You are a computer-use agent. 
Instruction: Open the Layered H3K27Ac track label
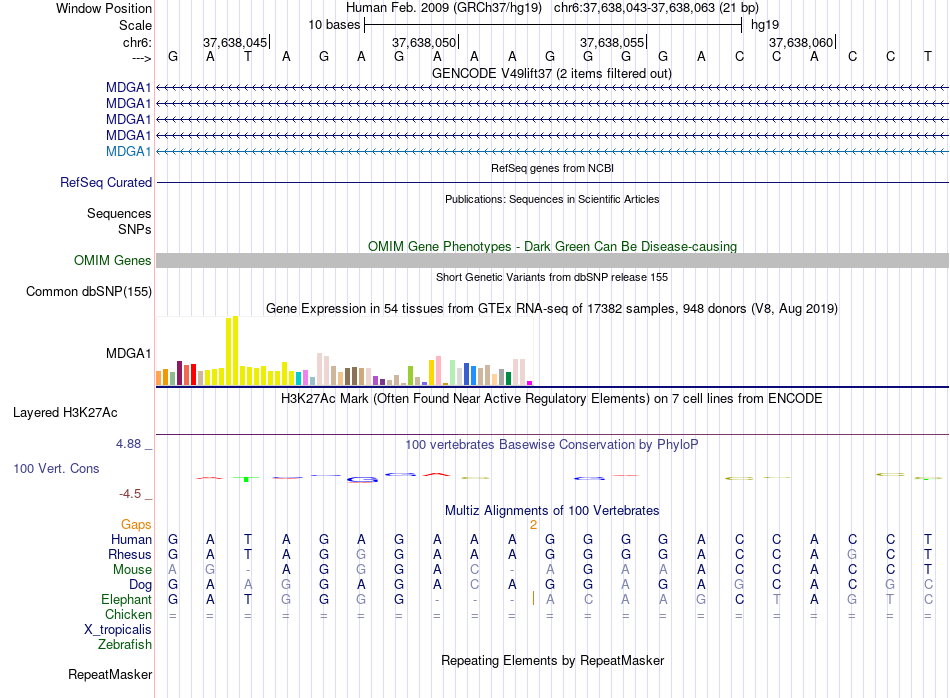65,413
